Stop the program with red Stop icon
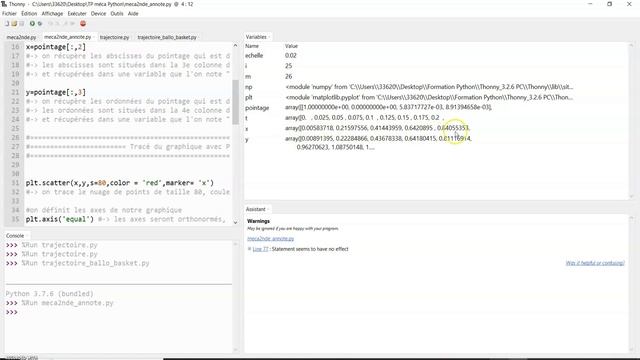The width and height of the screenshot is (640, 360). point(83,24)
